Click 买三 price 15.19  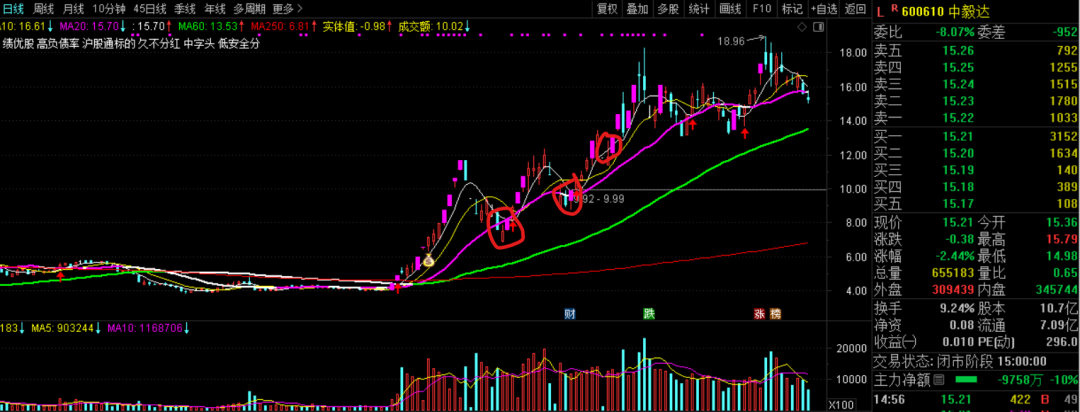958,169
